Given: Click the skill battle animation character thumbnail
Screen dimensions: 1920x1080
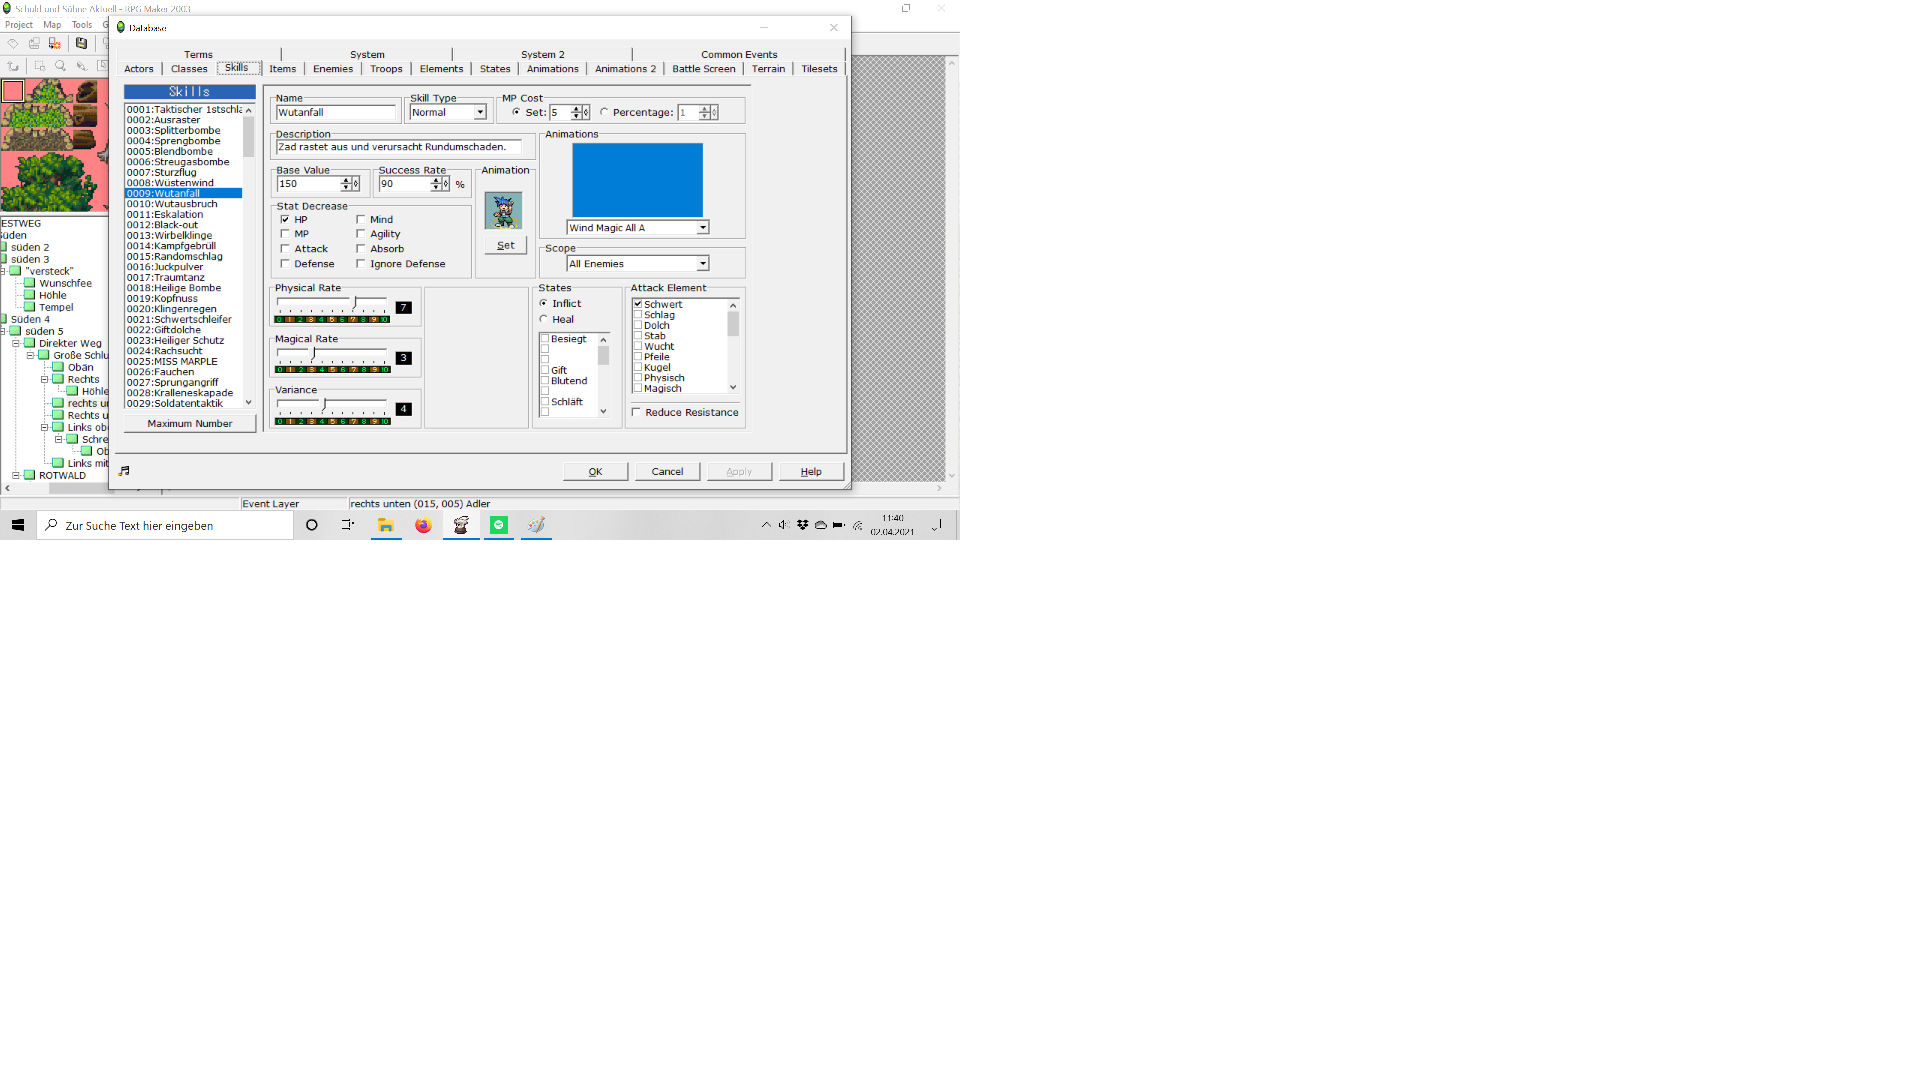Looking at the screenshot, I should tap(503, 211).
